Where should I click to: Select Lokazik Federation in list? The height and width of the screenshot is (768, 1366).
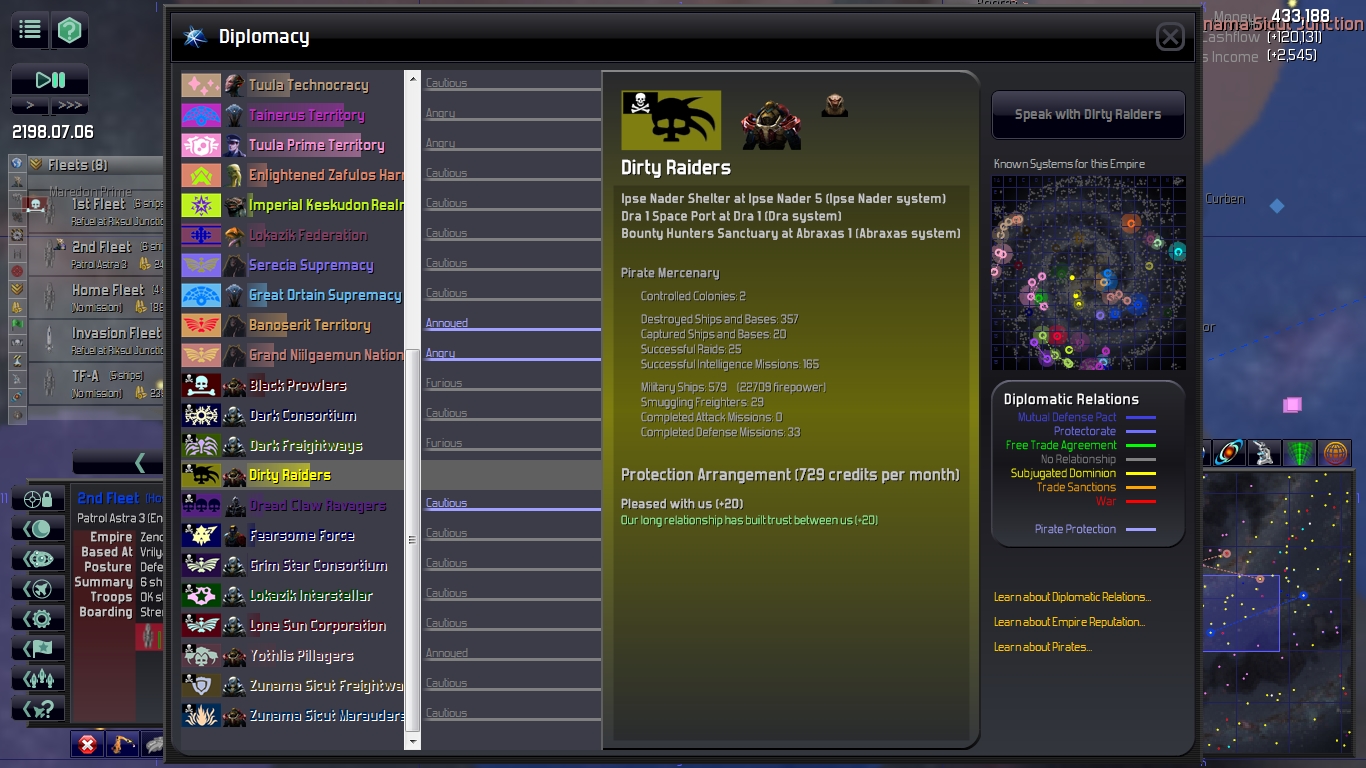coord(292,235)
